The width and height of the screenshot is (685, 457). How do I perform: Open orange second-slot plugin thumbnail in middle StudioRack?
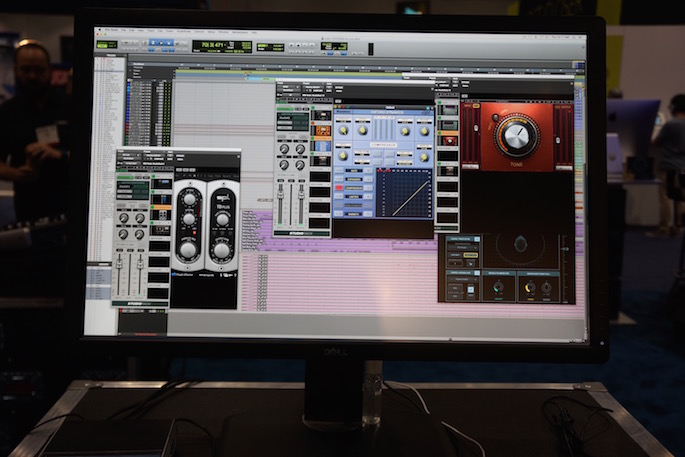tap(321, 131)
